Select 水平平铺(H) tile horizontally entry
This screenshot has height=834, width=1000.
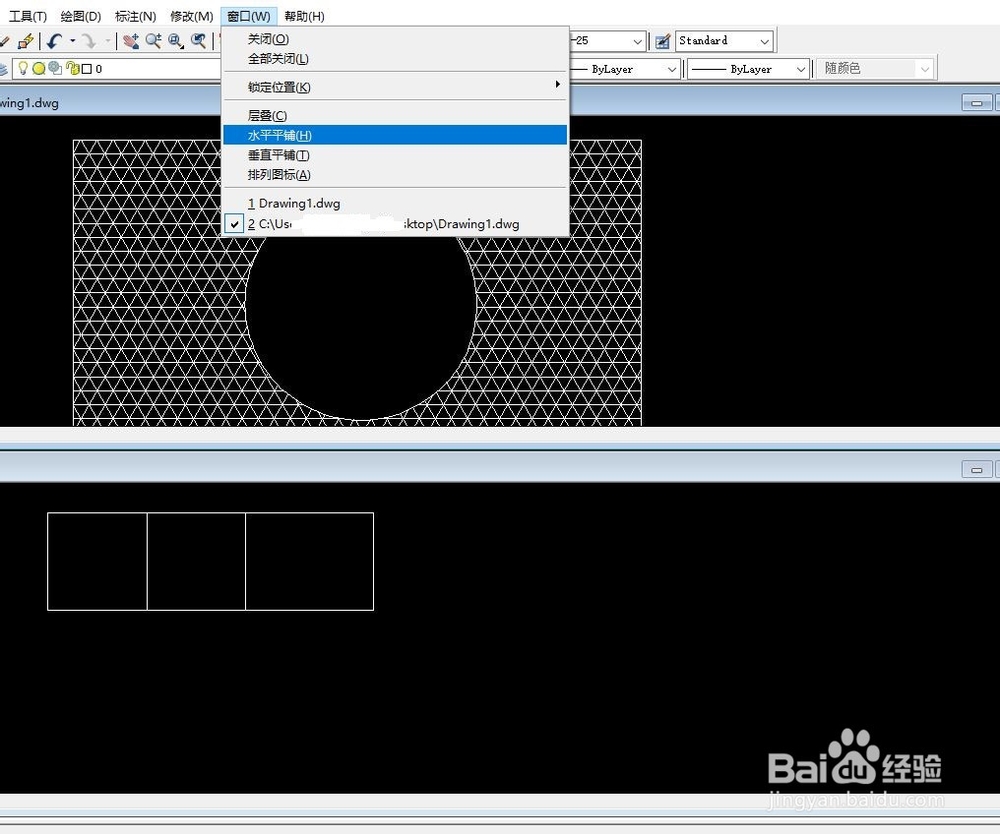click(x=395, y=135)
